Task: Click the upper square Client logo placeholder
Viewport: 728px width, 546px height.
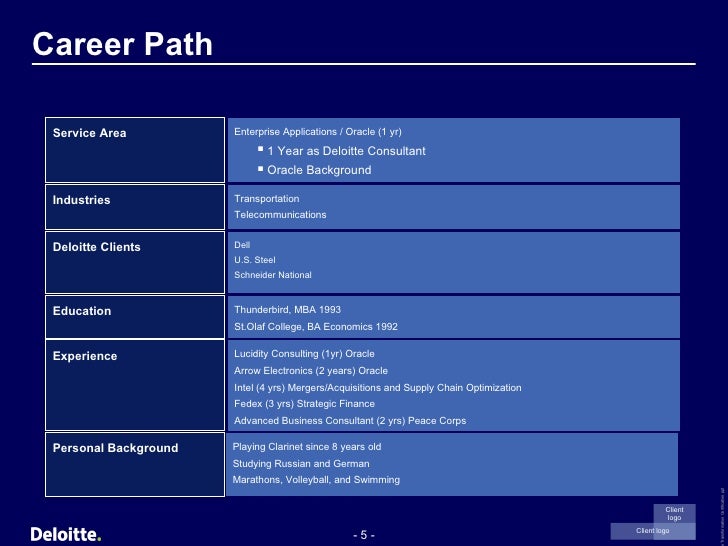Action: click(x=675, y=514)
